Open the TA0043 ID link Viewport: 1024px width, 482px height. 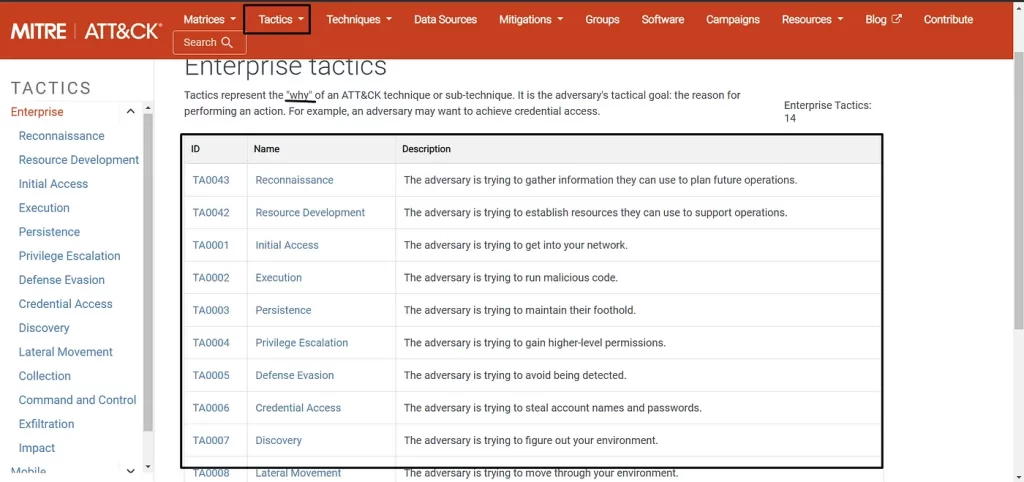tap(211, 180)
